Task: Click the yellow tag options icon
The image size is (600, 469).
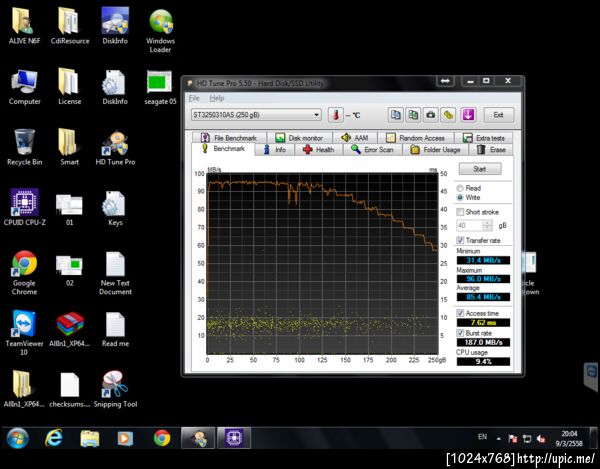Action: 448,115
